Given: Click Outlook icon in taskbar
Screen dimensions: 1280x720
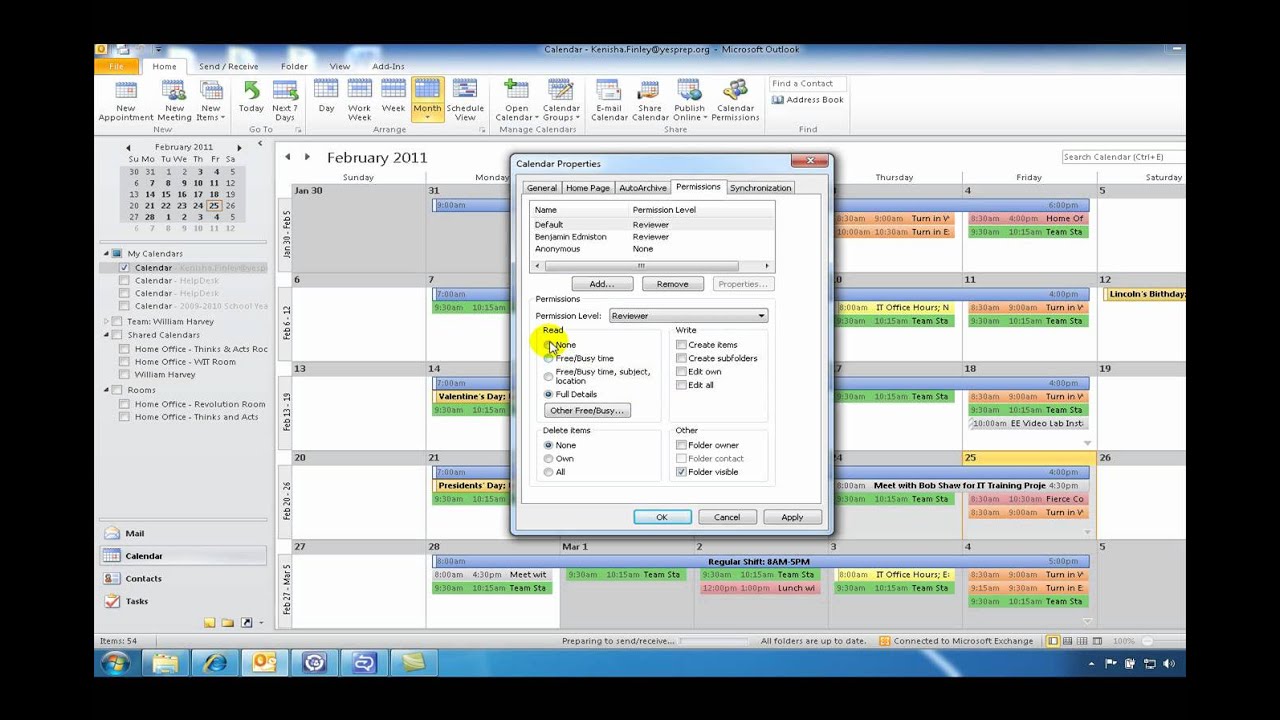Looking at the screenshot, I should point(265,663).
